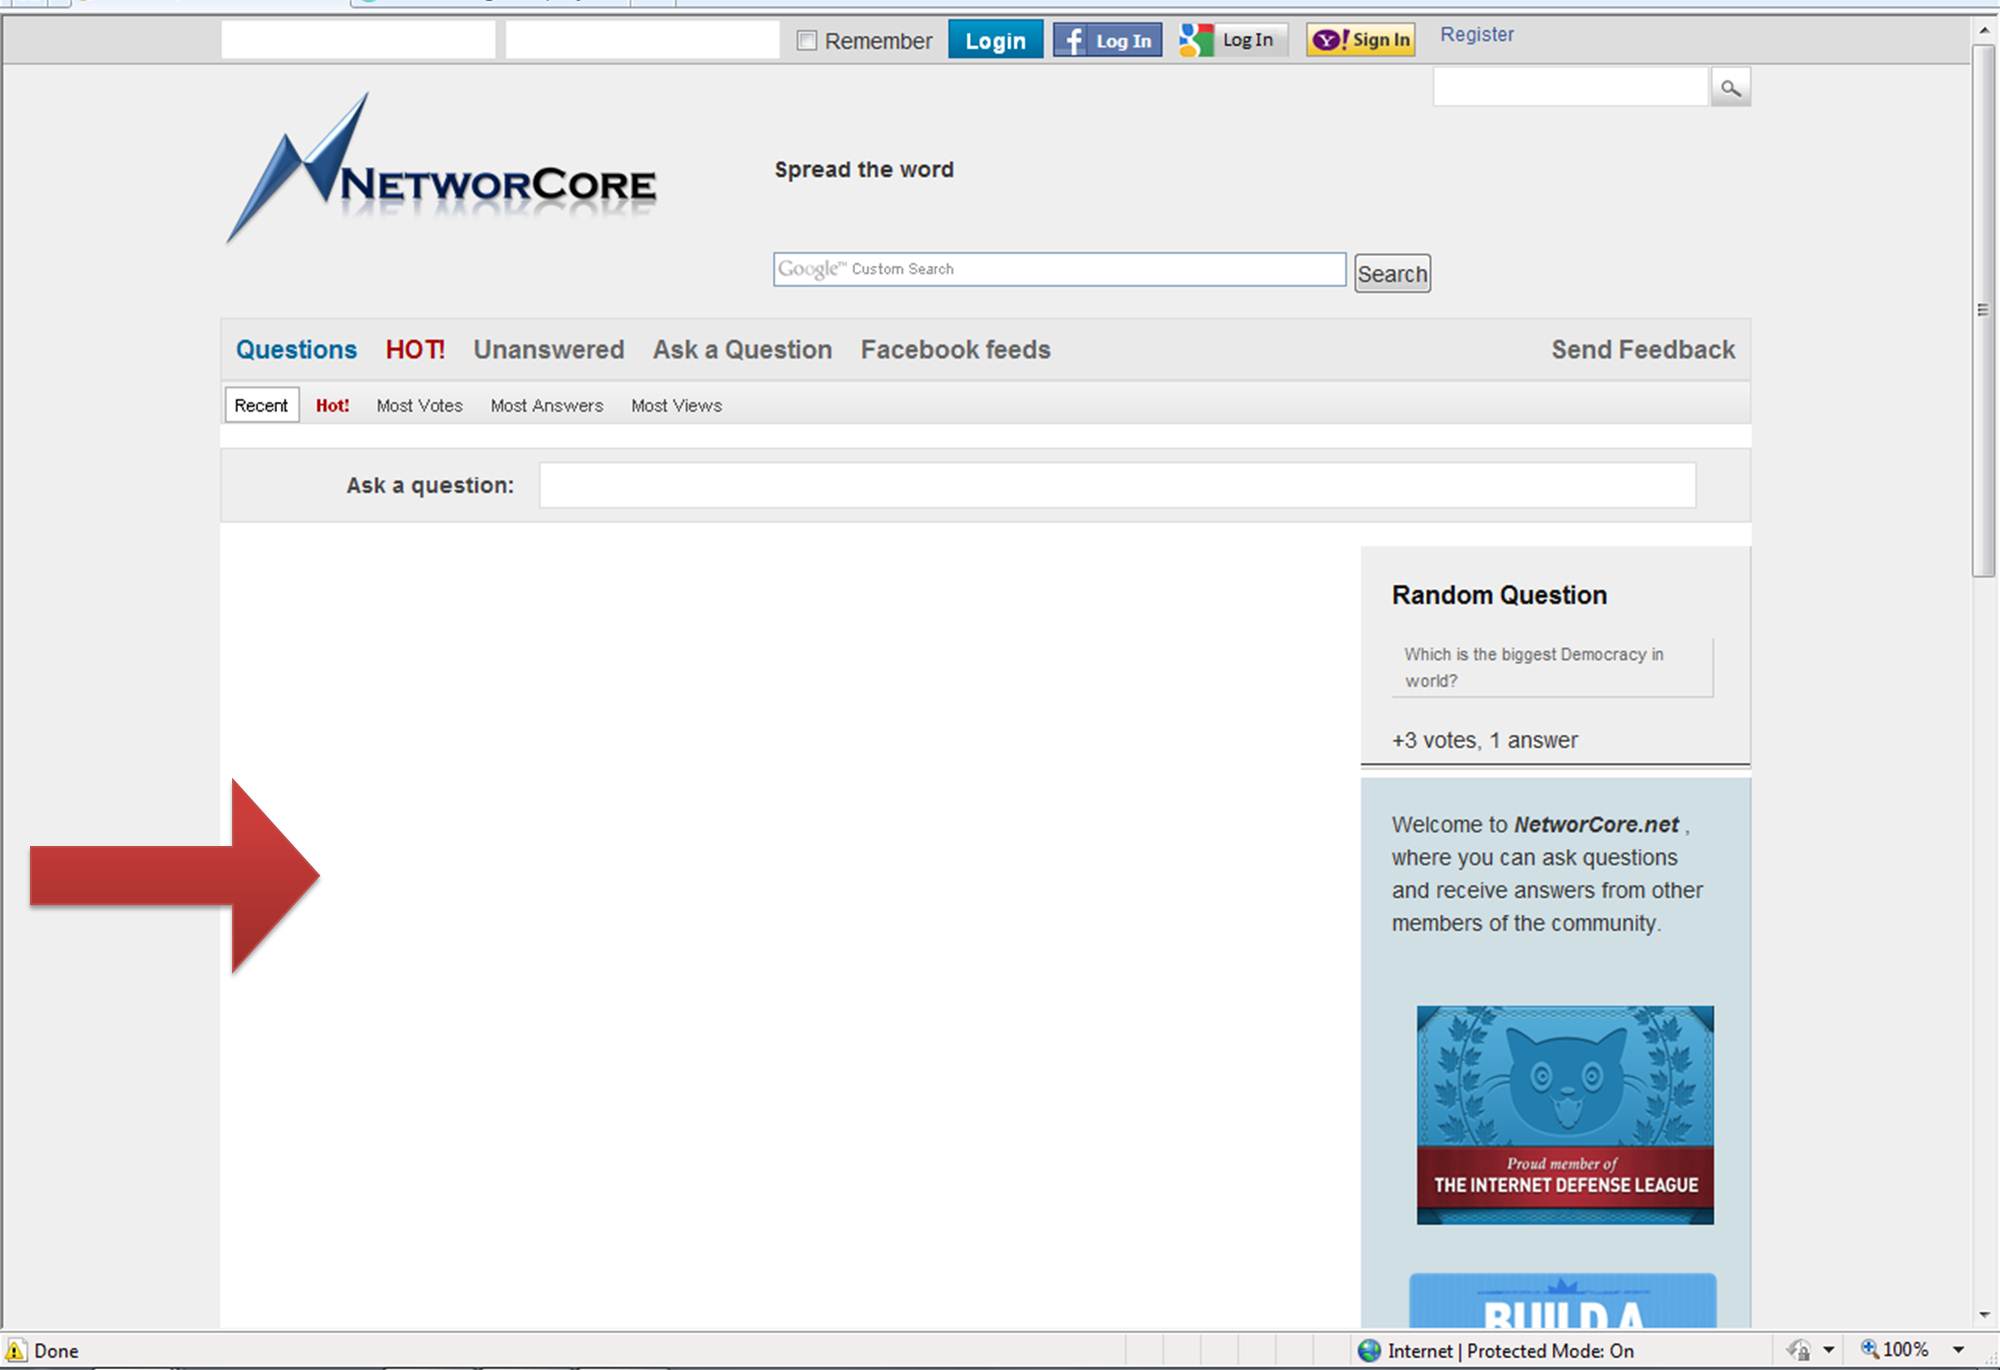Log in with the Facebook icon button
The image size is (2000, 1370).
tap(1107, 40)
